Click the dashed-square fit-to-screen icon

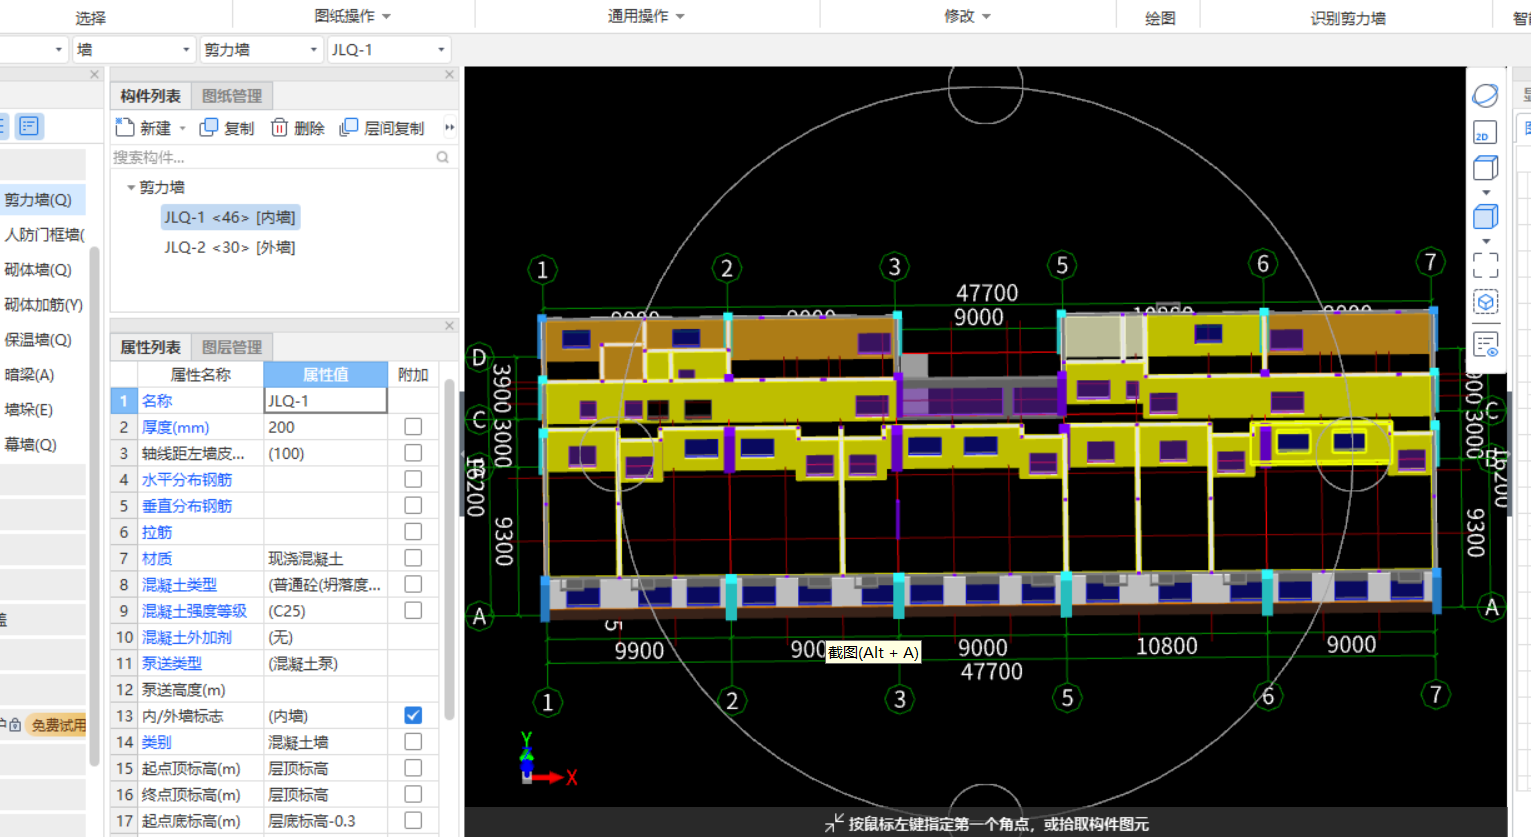(1485, 265)
